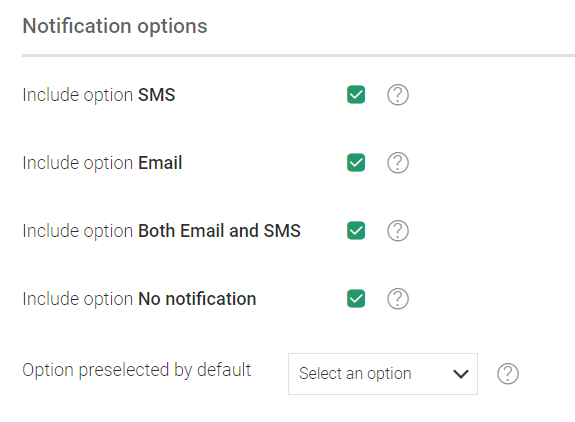The image size is (575, 422).
Task: Untick the No notification checkbox
Action: (356, 299)
